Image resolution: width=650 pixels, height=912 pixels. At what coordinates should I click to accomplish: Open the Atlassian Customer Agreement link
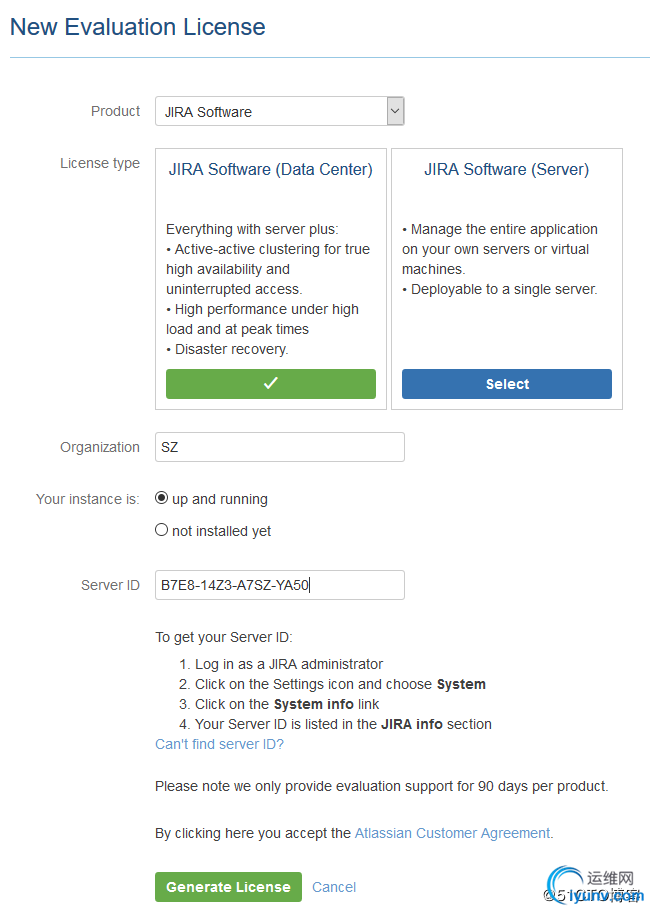(x=452, y=833)
